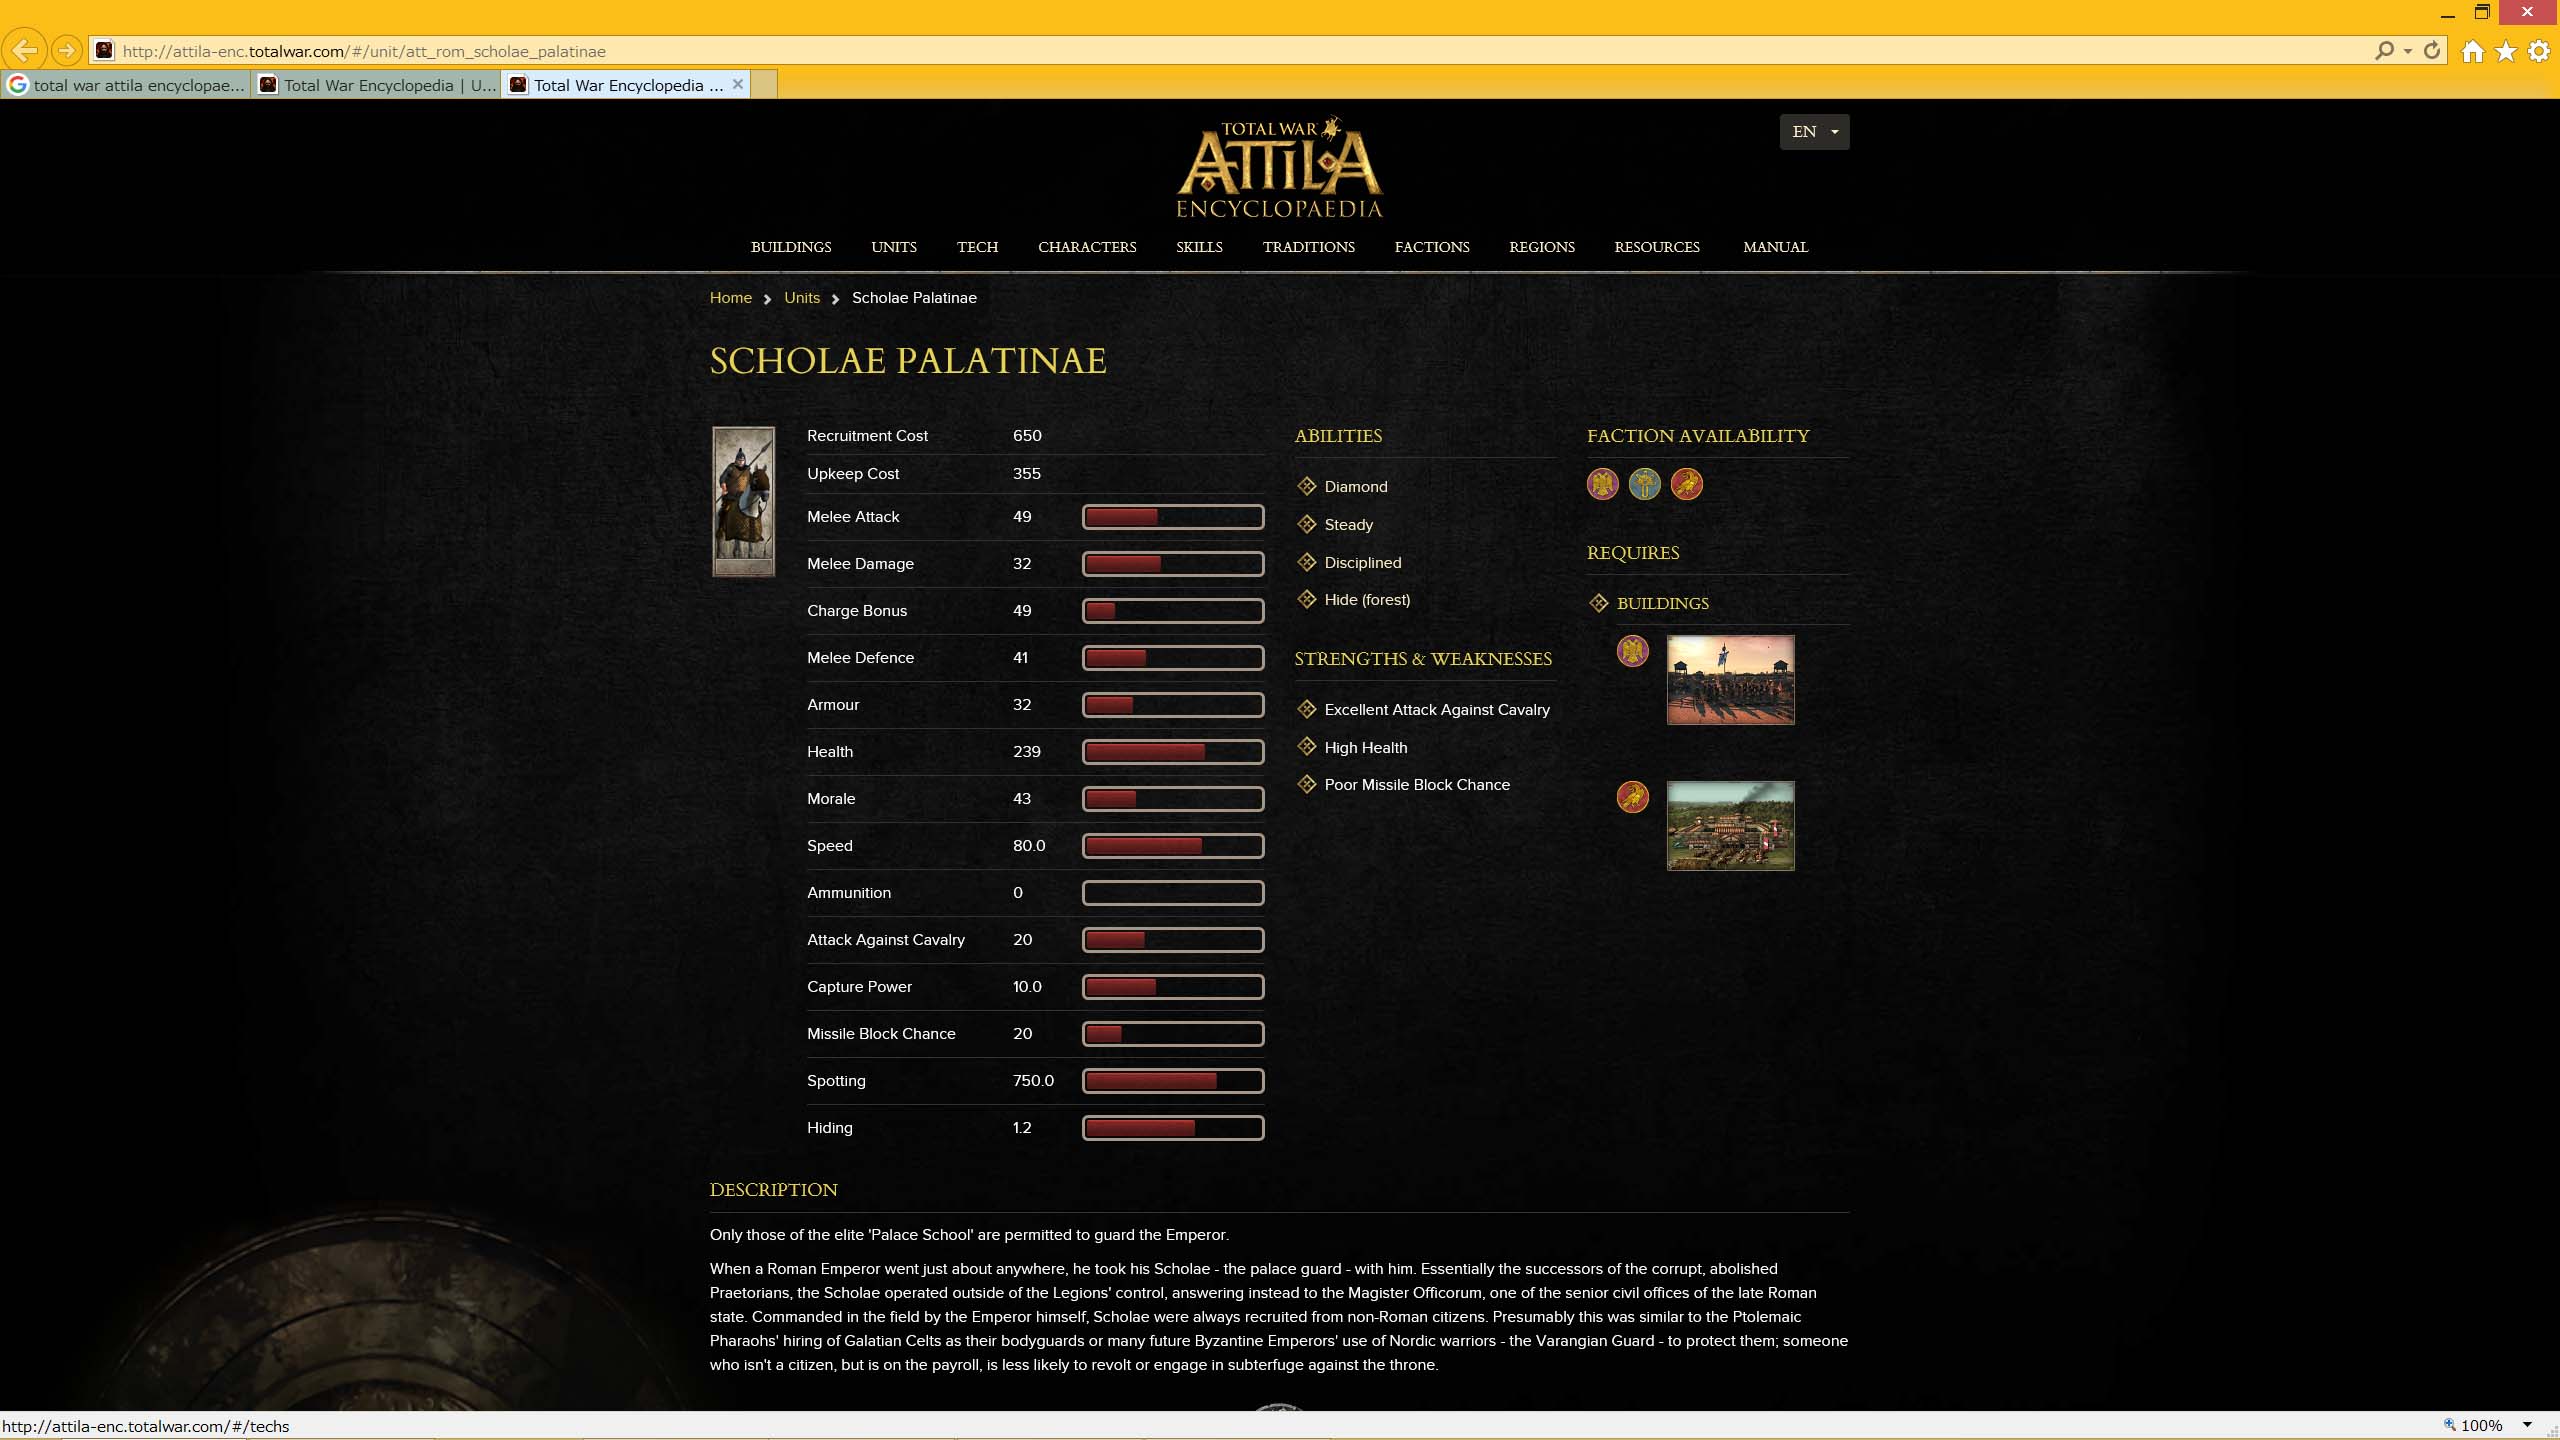Open the Skills menu

1199,247
